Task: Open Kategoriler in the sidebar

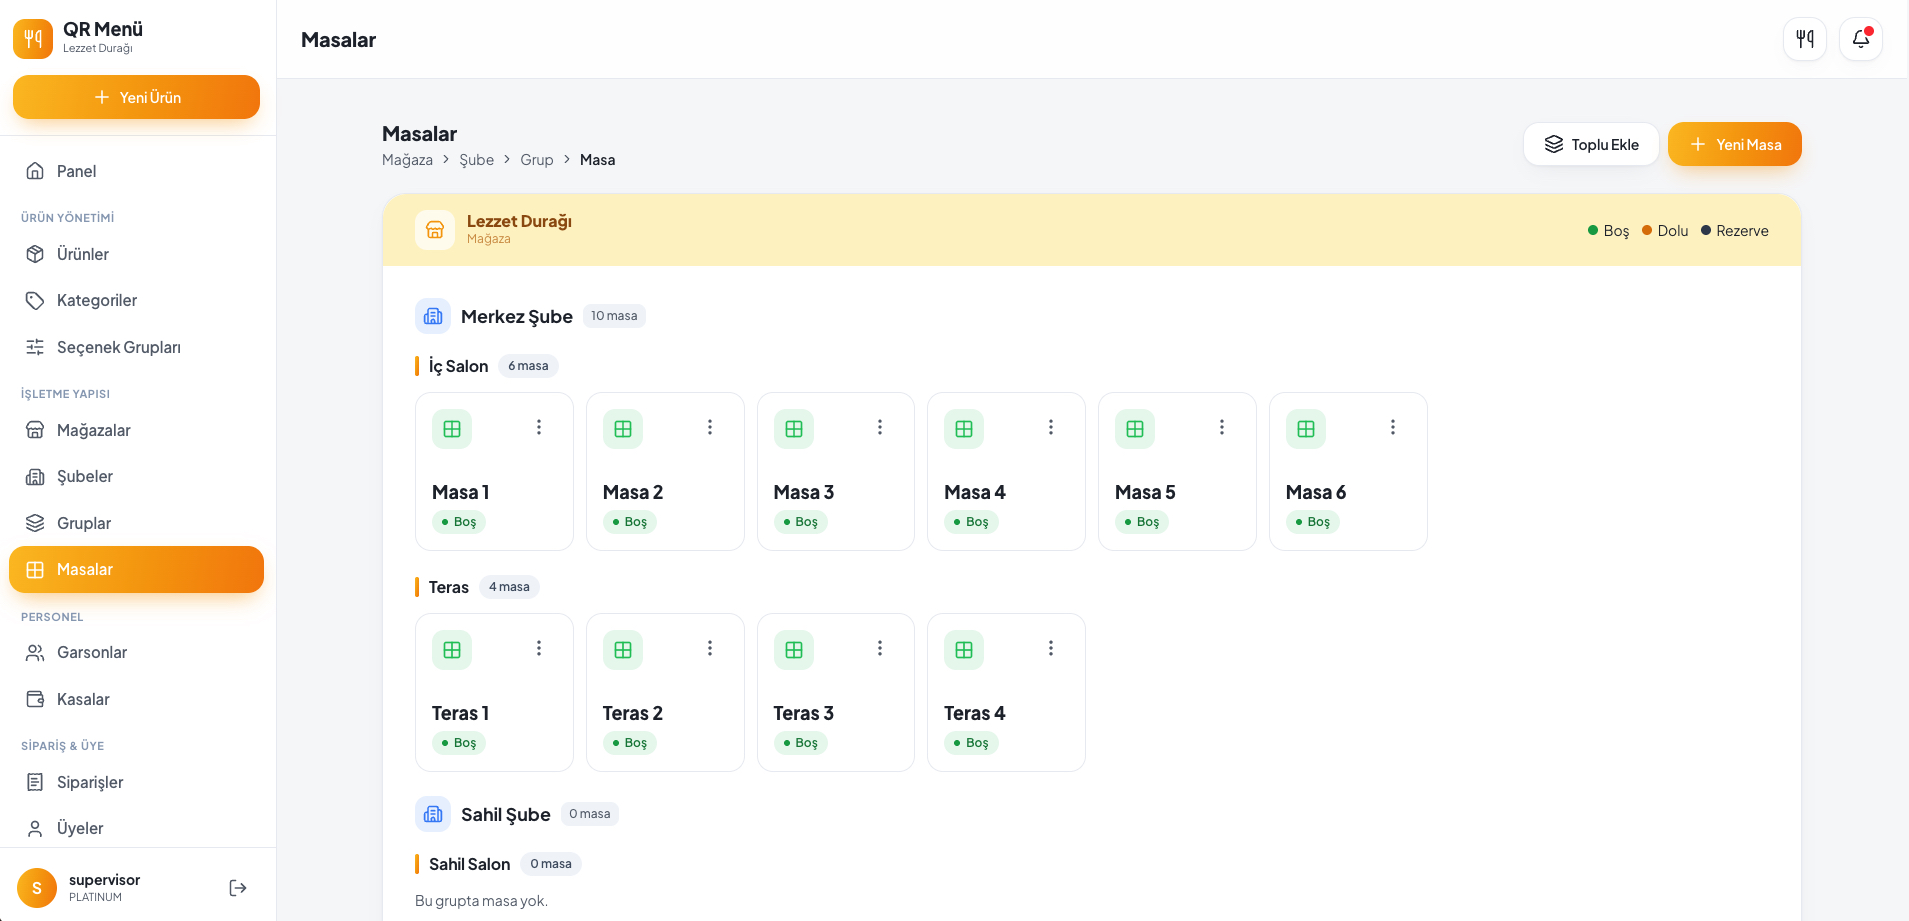Action: (136, 300)
